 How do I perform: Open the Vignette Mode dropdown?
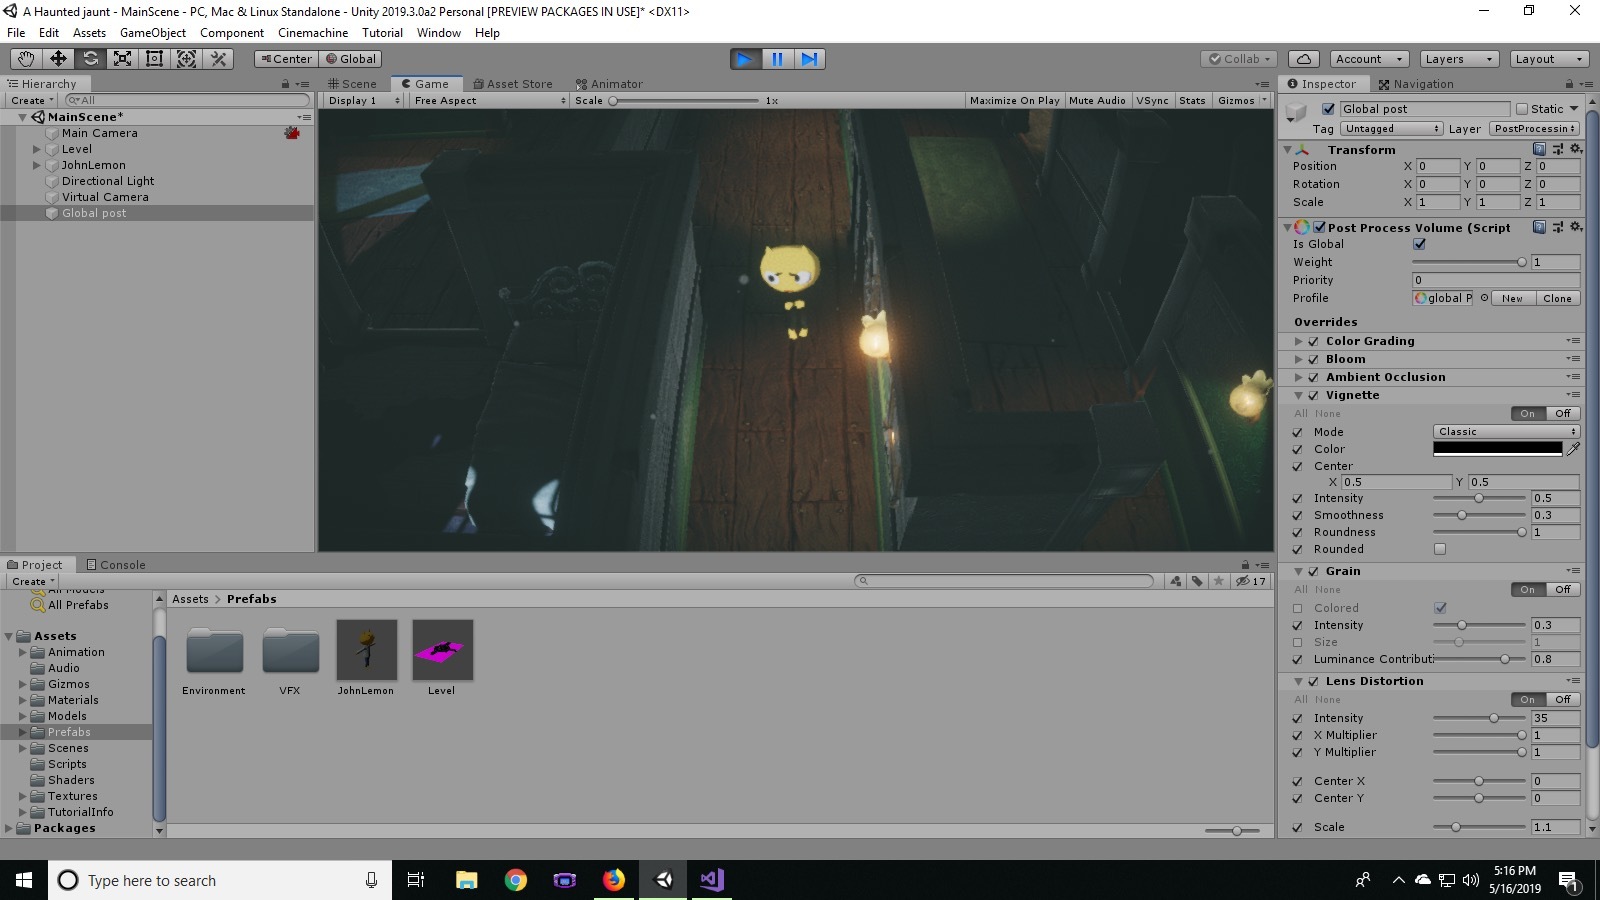pyautogui.click(x=1506, y=432)
